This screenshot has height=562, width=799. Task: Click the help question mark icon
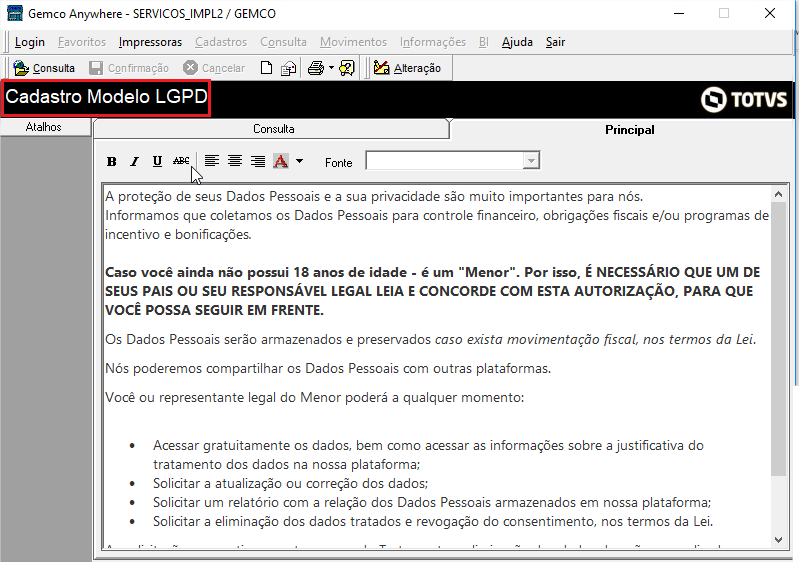pos(347,68)
